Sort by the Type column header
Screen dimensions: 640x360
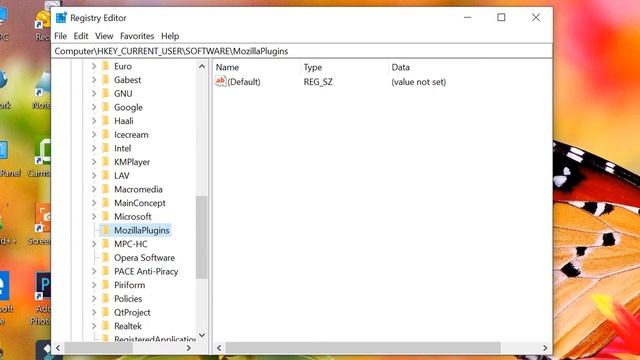[x=313, y=67]
